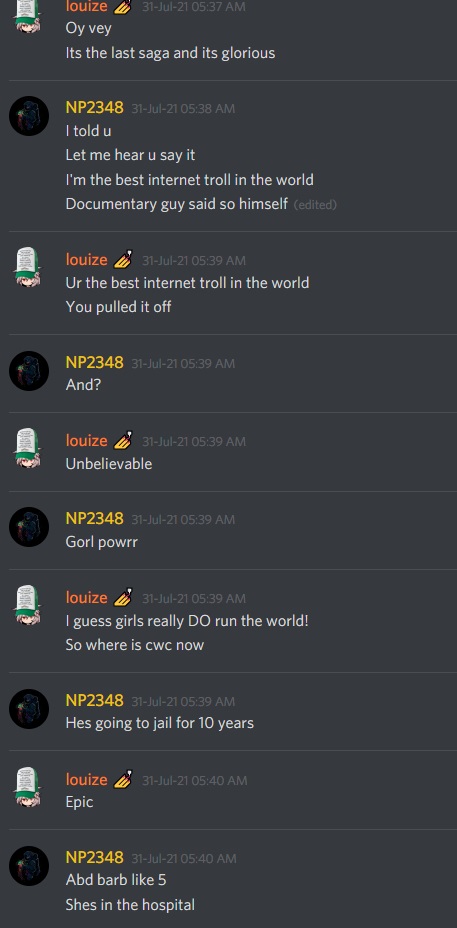This screenshot has width=457, height=928.
Task: Select the message 'Shes in the hospital'
Action: pos(130,905)
